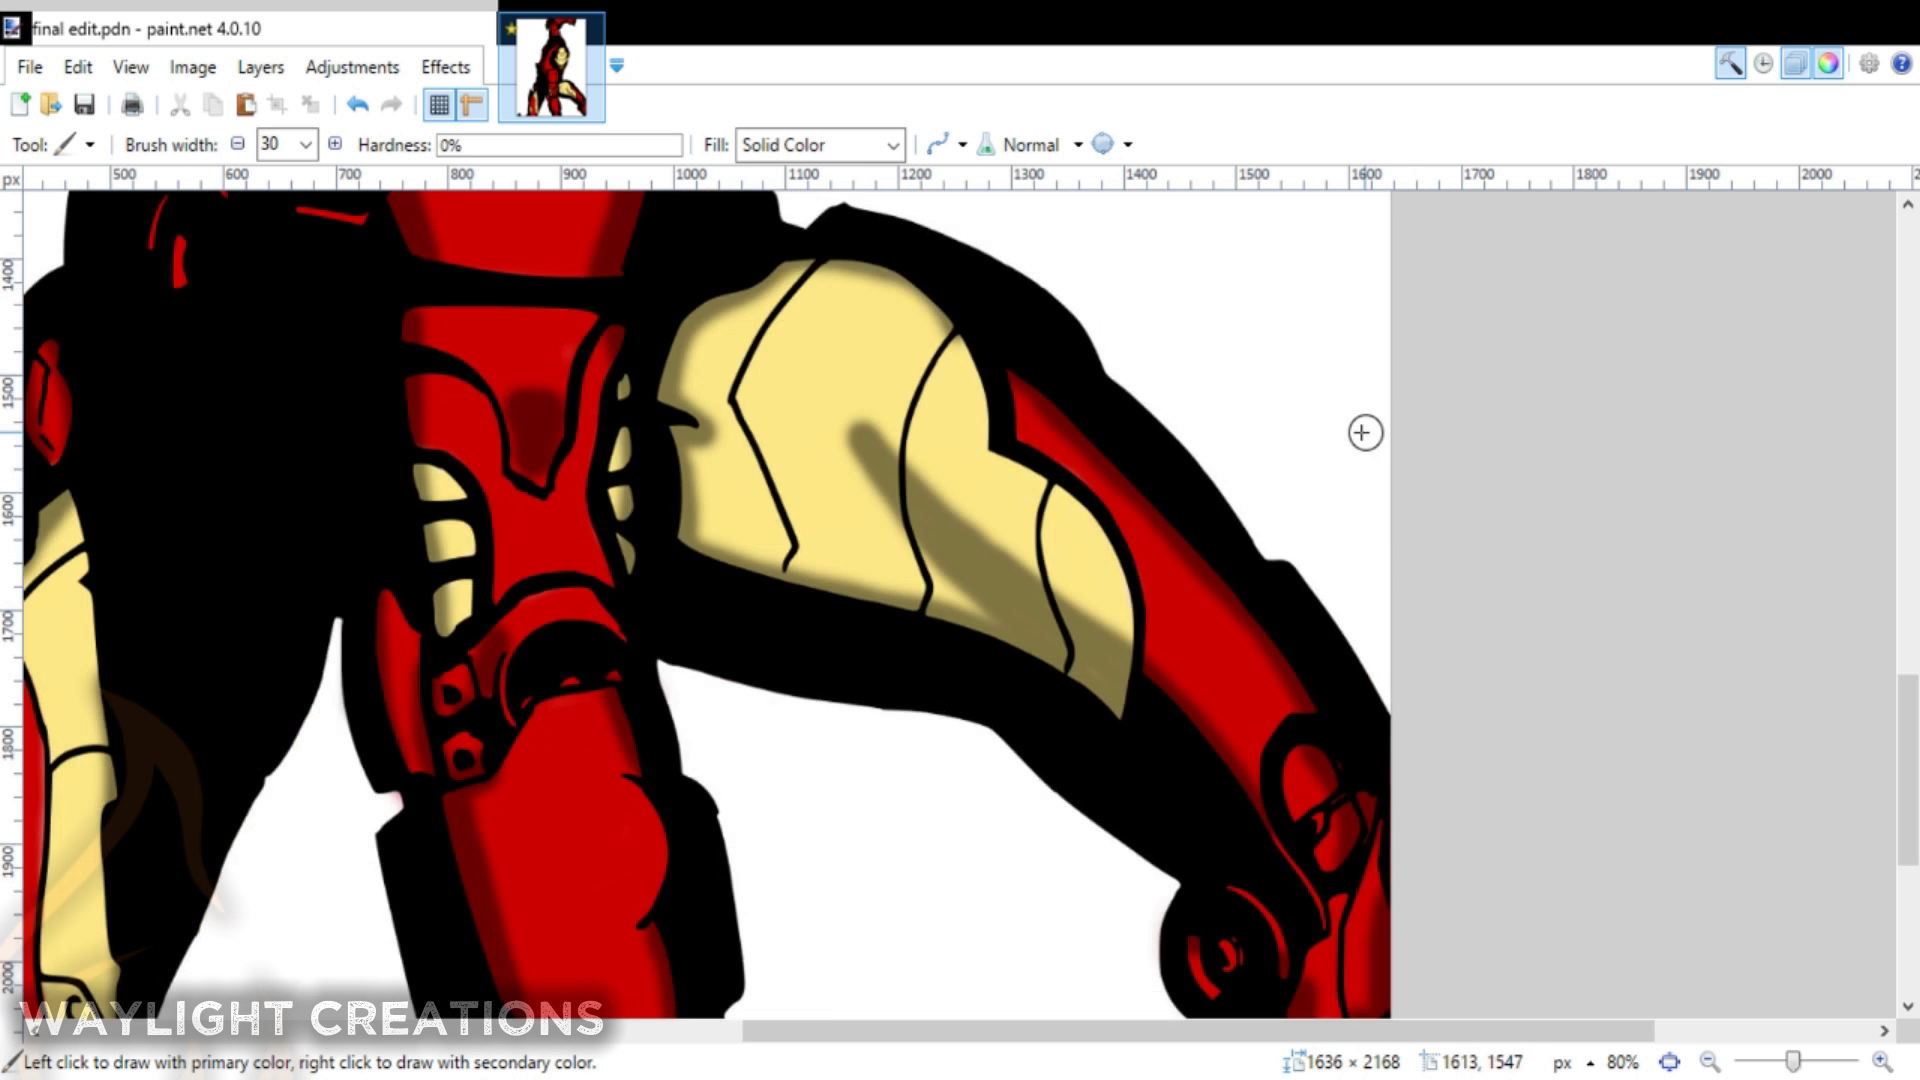
Task: Click the Paste clipboard icon
Action: pyautogui.click(x=246, y=104)
